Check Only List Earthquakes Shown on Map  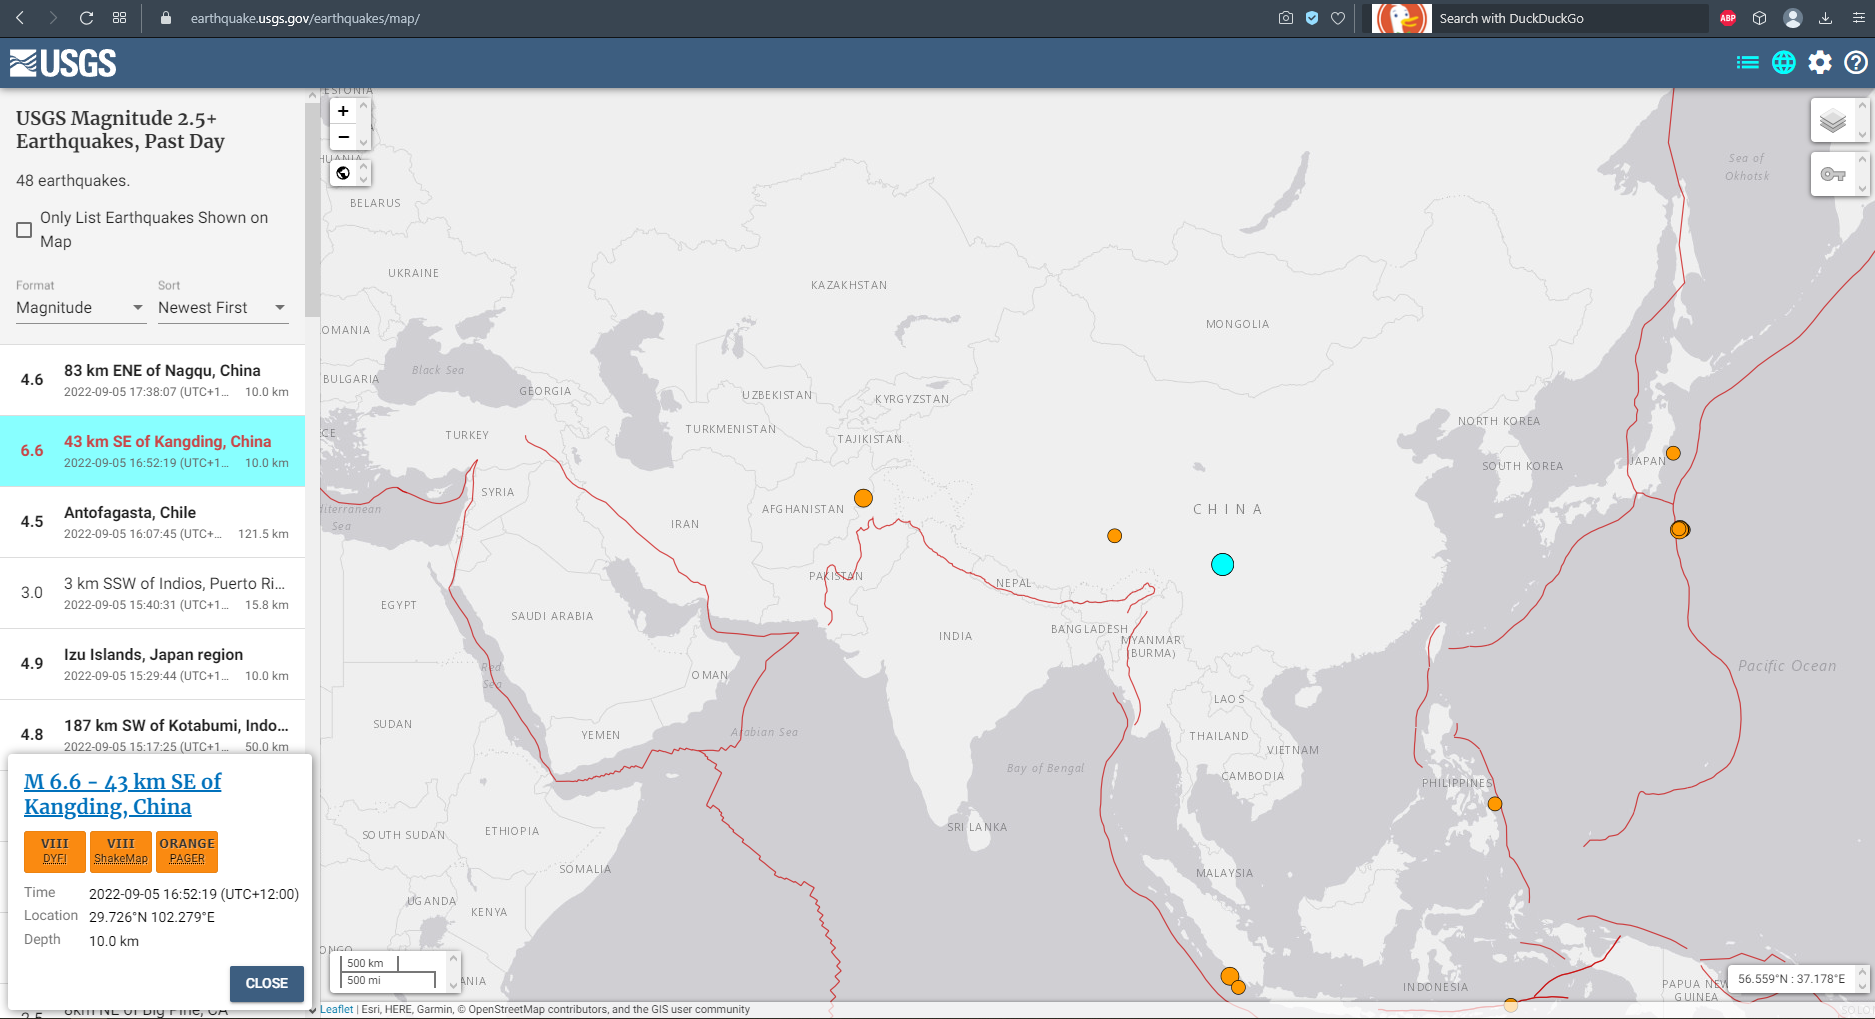[x=24, y=230]
